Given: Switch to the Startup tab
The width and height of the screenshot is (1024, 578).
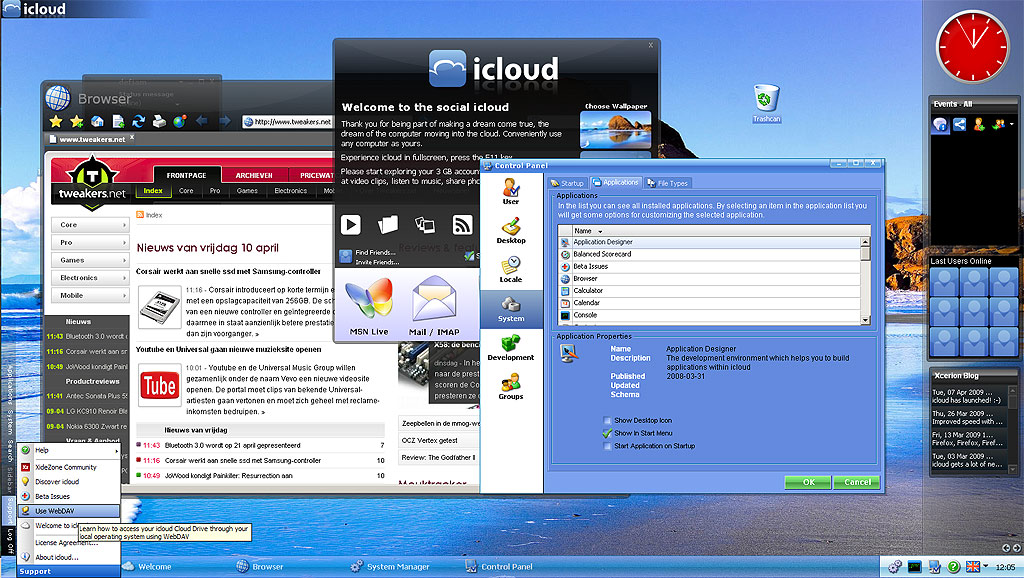Looking at the screenshot, I should click(x=567, y=184).
